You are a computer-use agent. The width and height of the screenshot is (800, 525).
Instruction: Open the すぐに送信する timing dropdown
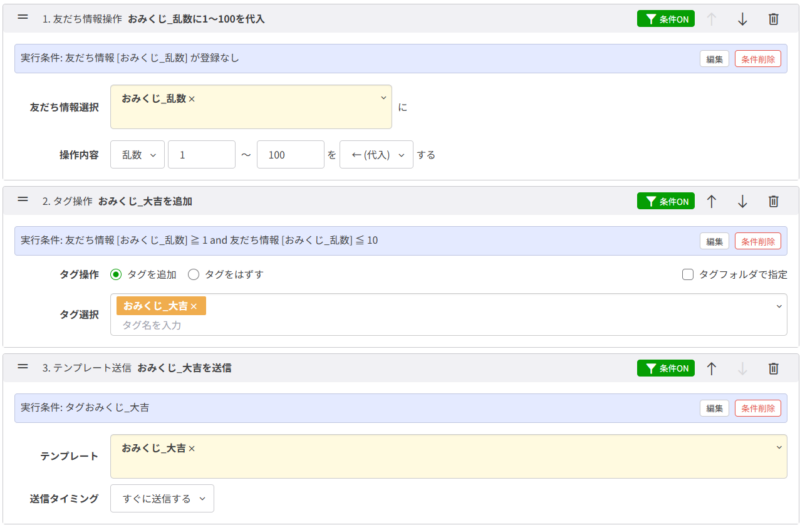coord(161,498)
